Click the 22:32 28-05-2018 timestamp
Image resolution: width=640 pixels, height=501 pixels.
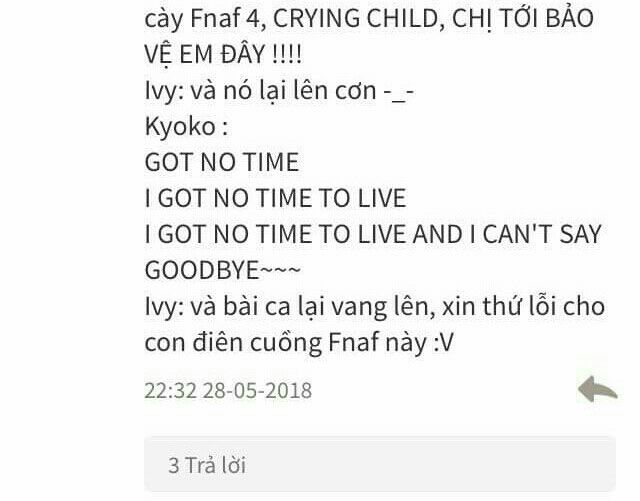coord(228,390)
